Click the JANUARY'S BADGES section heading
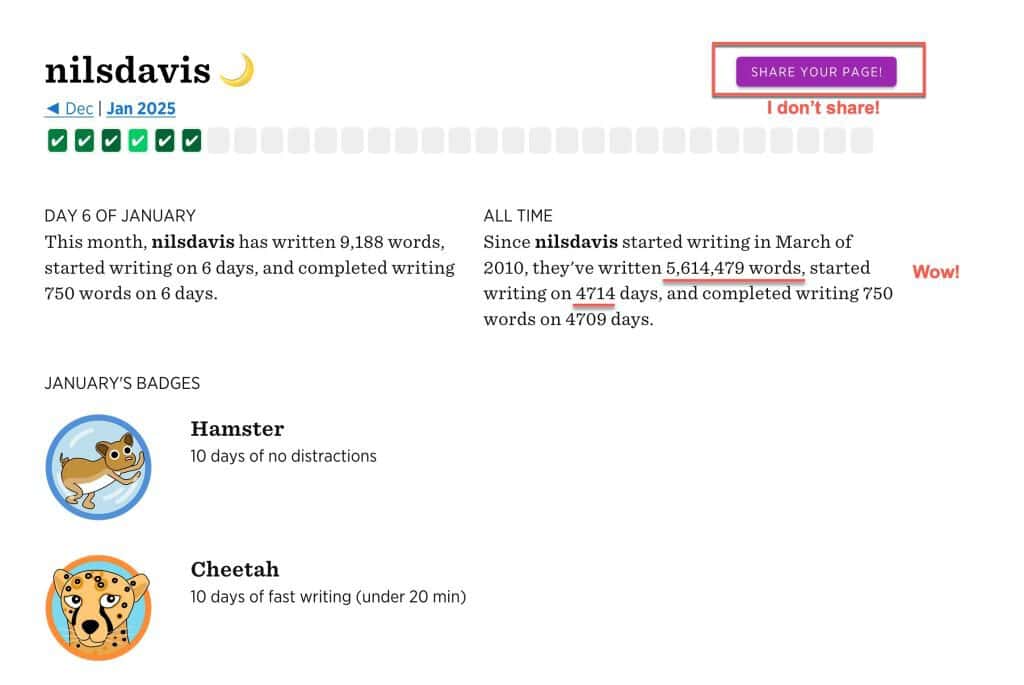The width and height of the screenshot is (1024, 685). click(122, 383)
